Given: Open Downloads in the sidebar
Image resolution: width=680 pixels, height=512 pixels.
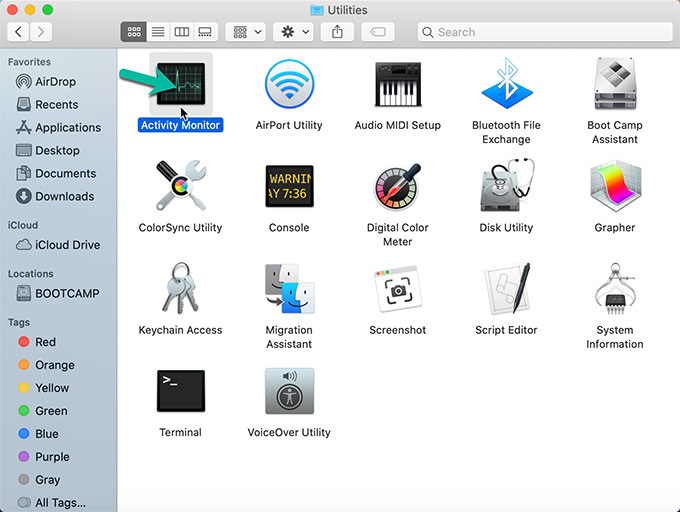Looking at the screenshot, I should [x=64, y=196].
